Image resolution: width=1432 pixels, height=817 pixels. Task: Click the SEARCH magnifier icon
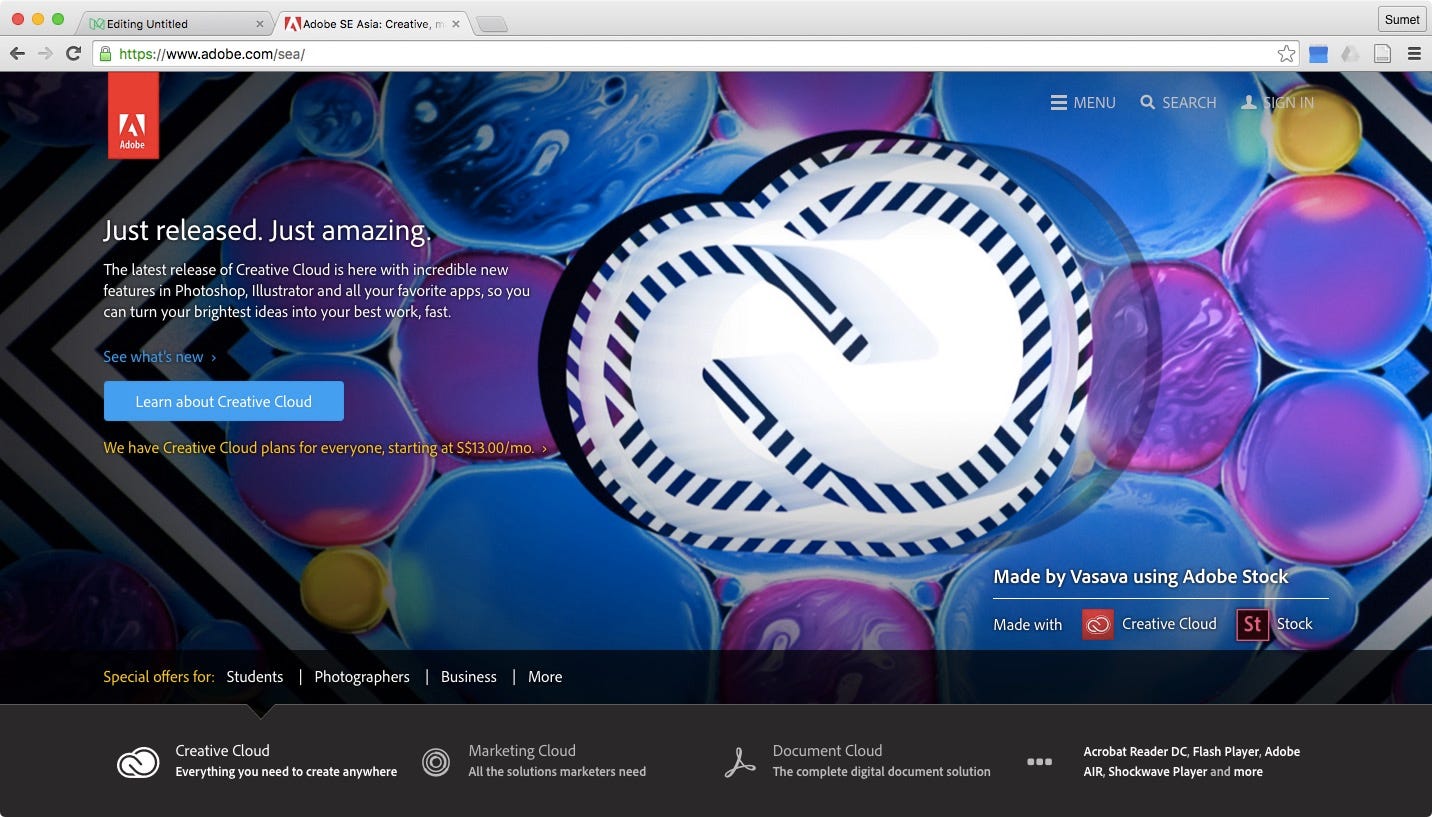1148,102
